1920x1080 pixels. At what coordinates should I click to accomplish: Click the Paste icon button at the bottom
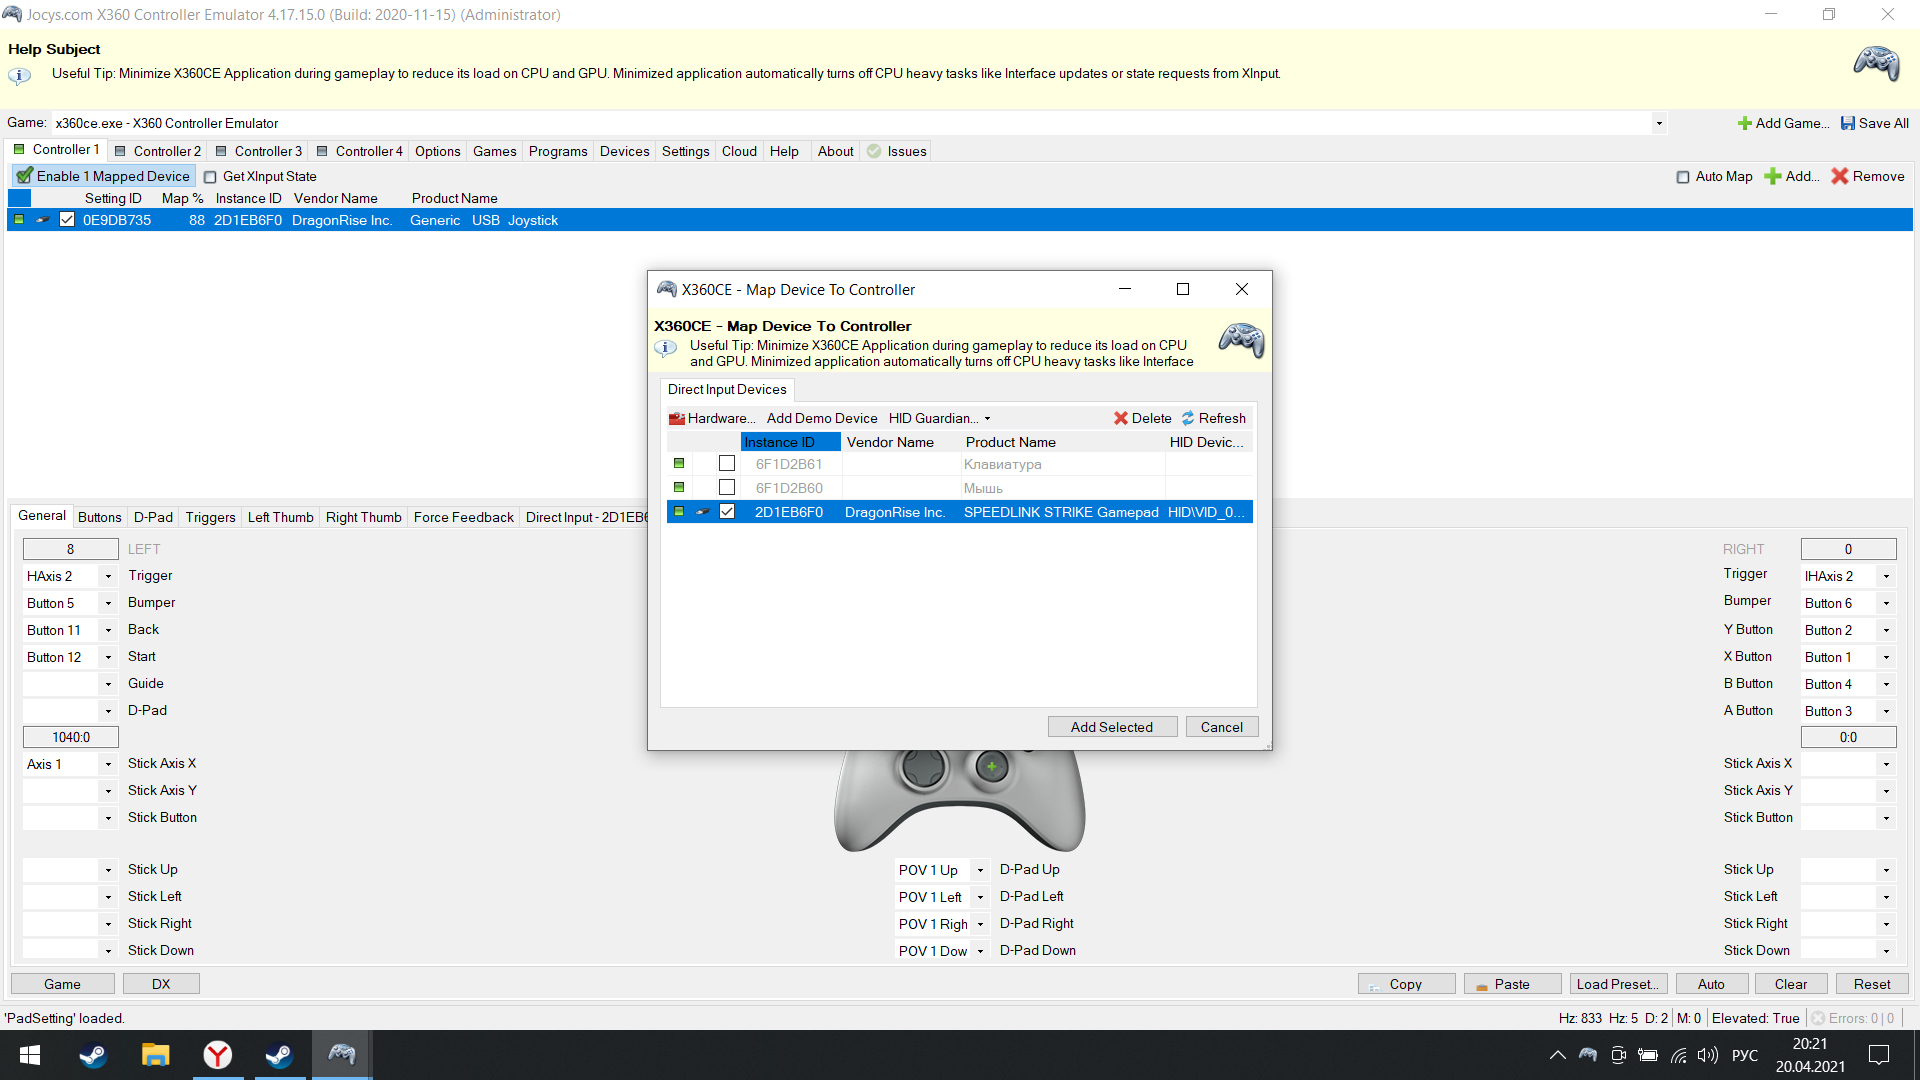pyautogui.click(x=1512, y=984)
